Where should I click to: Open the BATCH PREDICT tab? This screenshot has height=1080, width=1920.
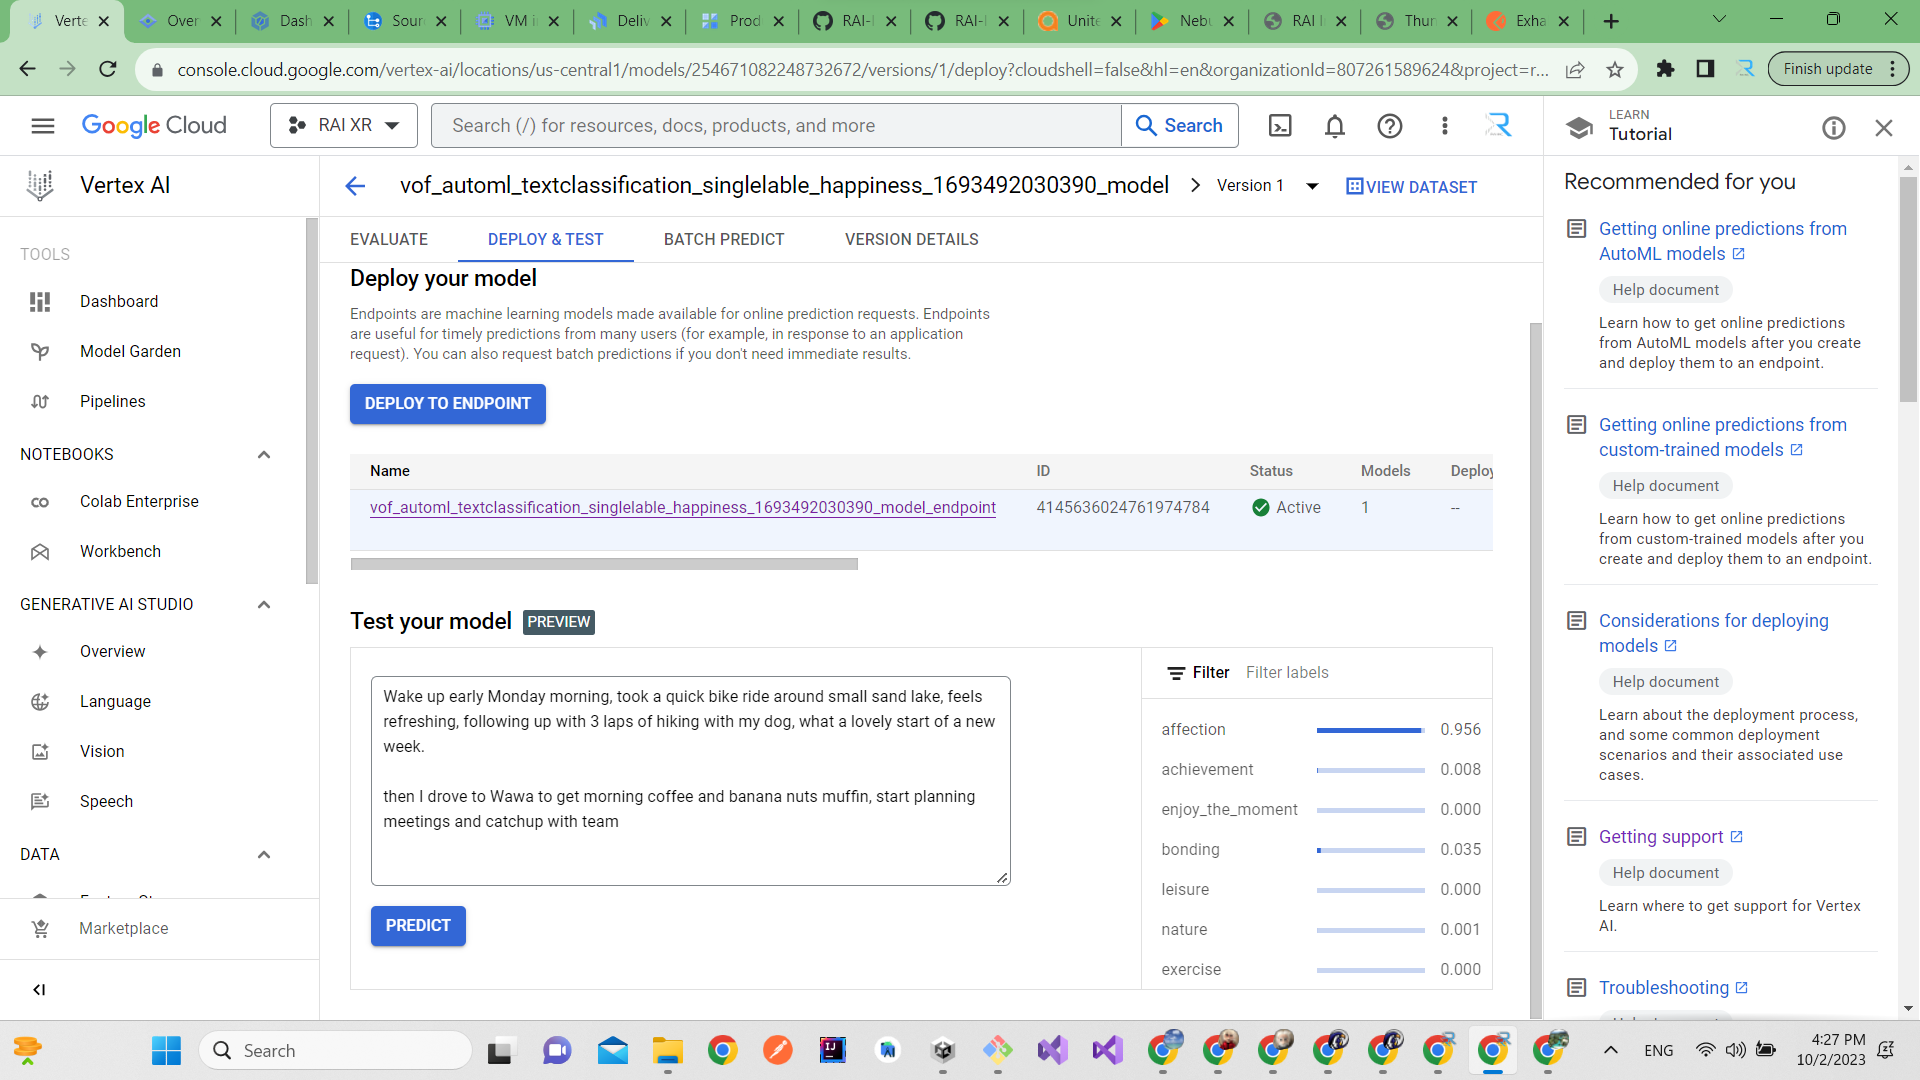click(724, 239)
